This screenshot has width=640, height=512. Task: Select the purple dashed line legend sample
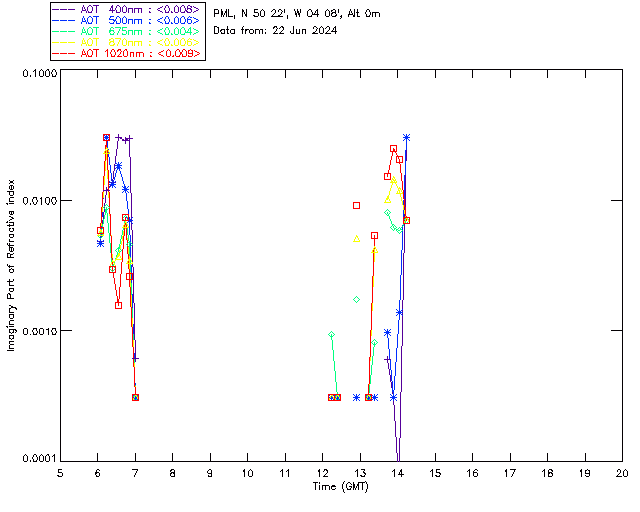[64, 9]
